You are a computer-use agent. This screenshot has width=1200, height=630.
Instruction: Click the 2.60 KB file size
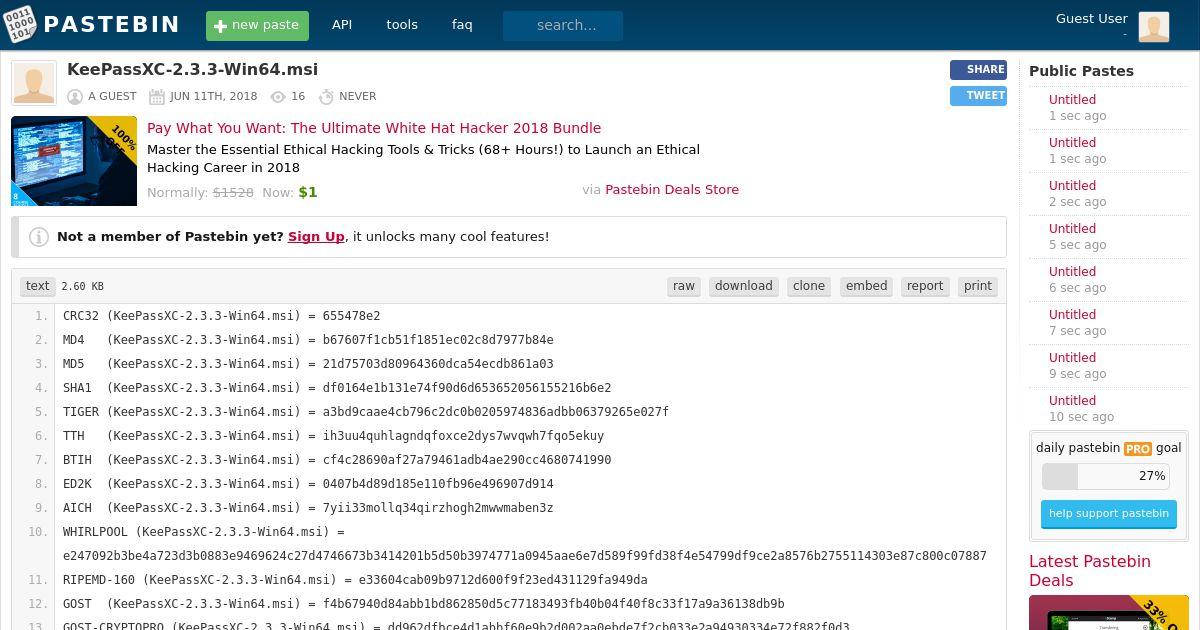tap(82, 287)
